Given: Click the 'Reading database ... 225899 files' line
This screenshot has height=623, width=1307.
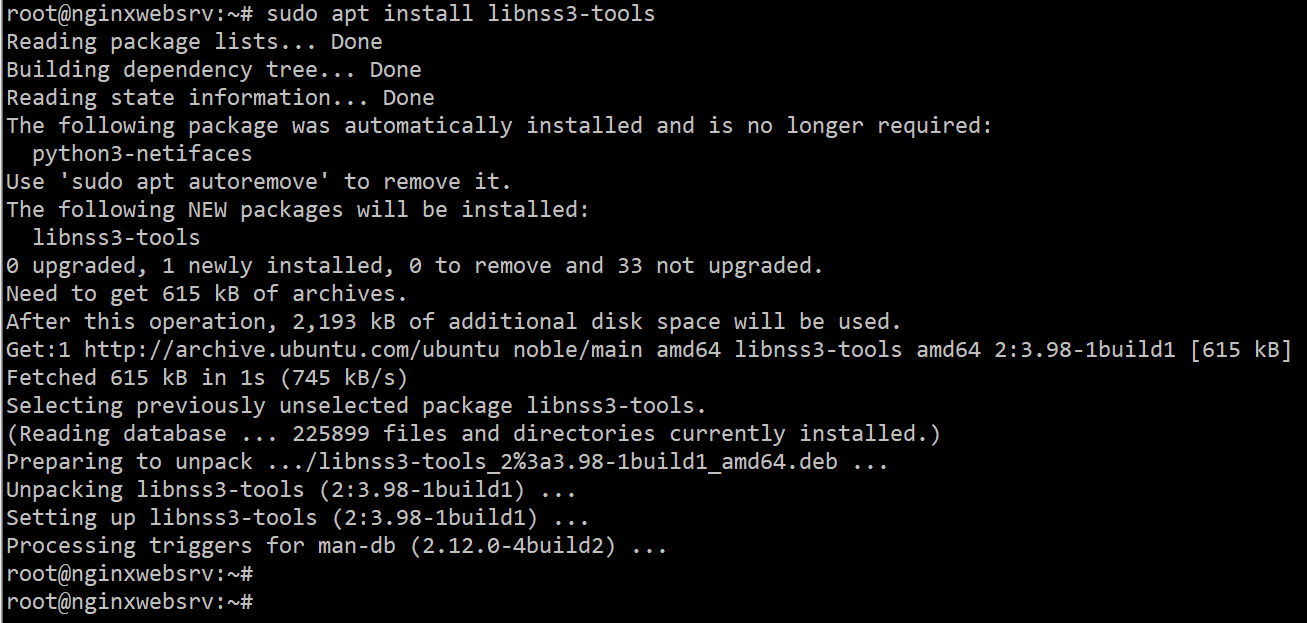Looking at the screenshot, I should [x=473, y=434].
